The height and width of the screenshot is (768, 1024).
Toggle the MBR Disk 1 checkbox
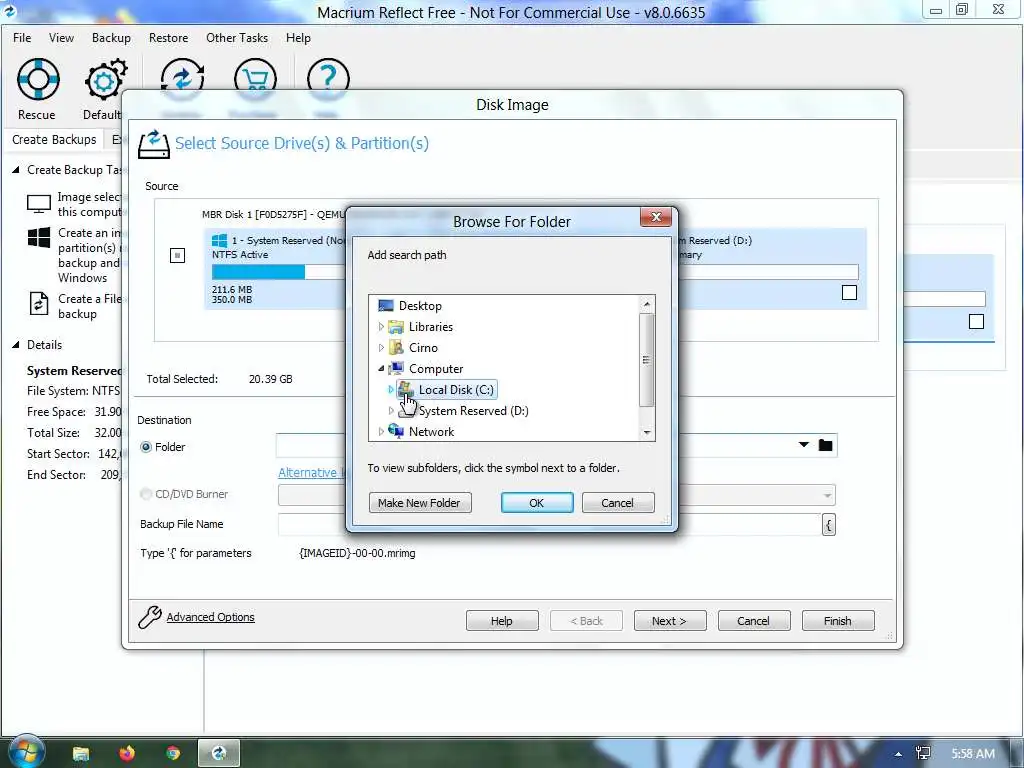(x=177, y=255)
